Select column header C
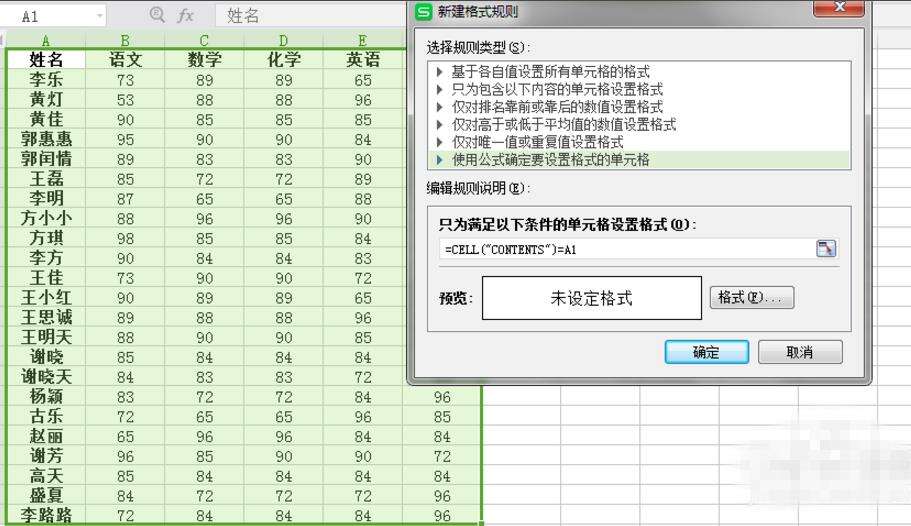The width and height of the screenshot is (911, 526). click(x=204, y=41)
